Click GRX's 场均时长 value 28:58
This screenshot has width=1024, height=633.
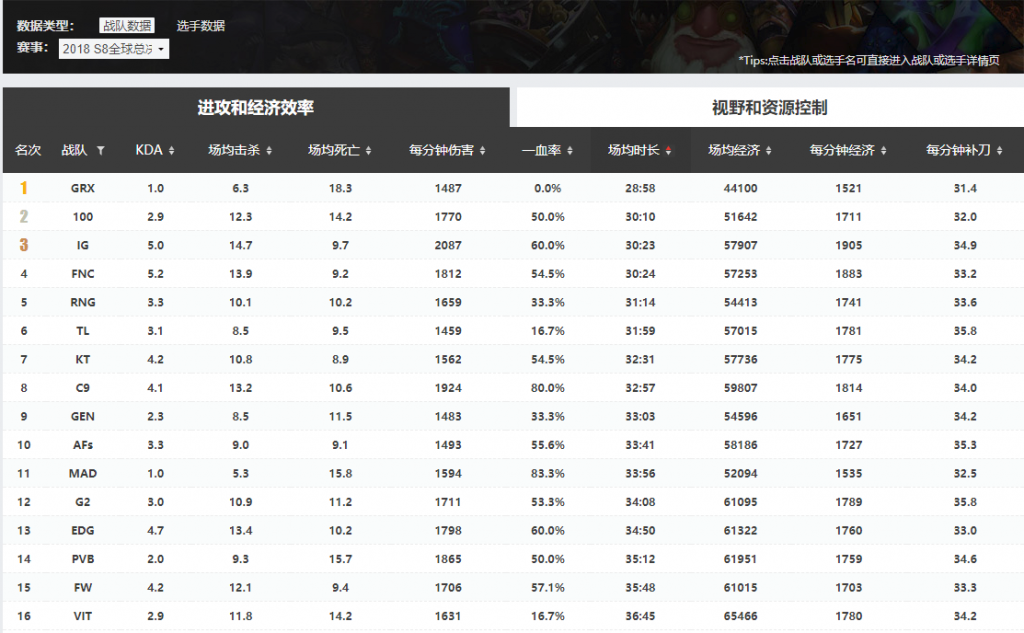click(640, 188)
